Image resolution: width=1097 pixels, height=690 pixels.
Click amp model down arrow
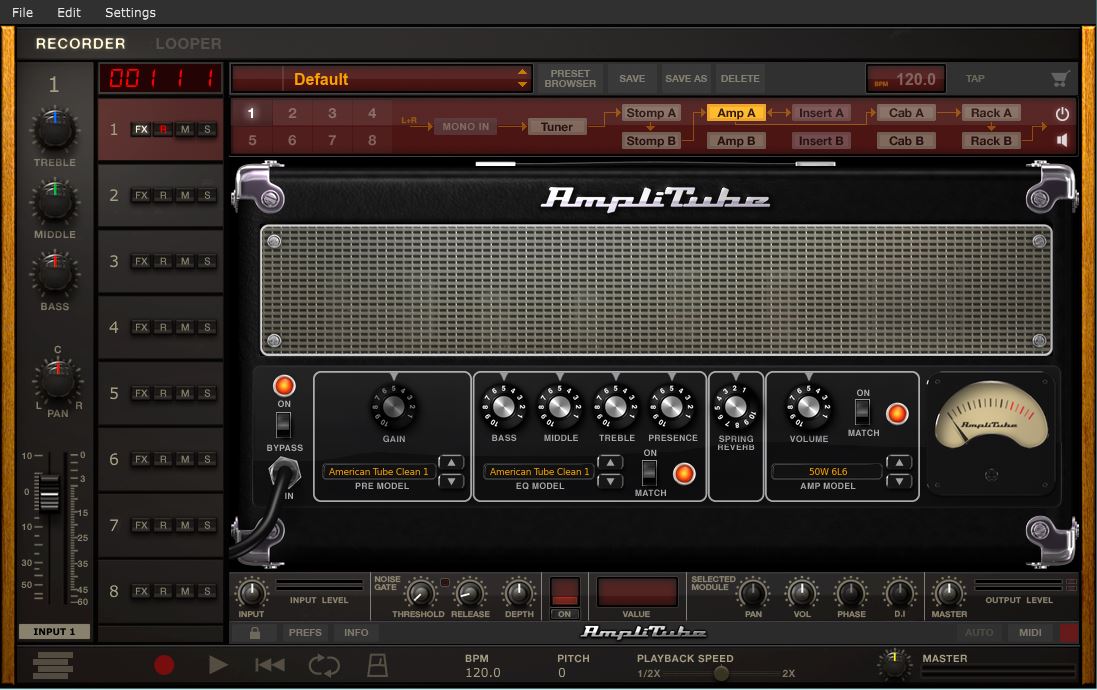[x=899, y=481]
